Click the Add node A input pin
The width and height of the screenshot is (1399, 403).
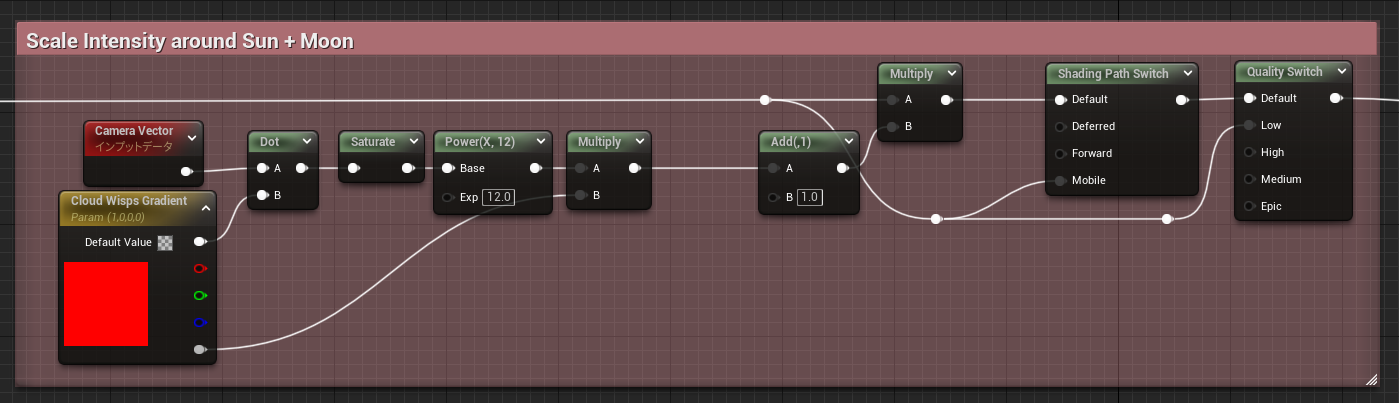774,168
